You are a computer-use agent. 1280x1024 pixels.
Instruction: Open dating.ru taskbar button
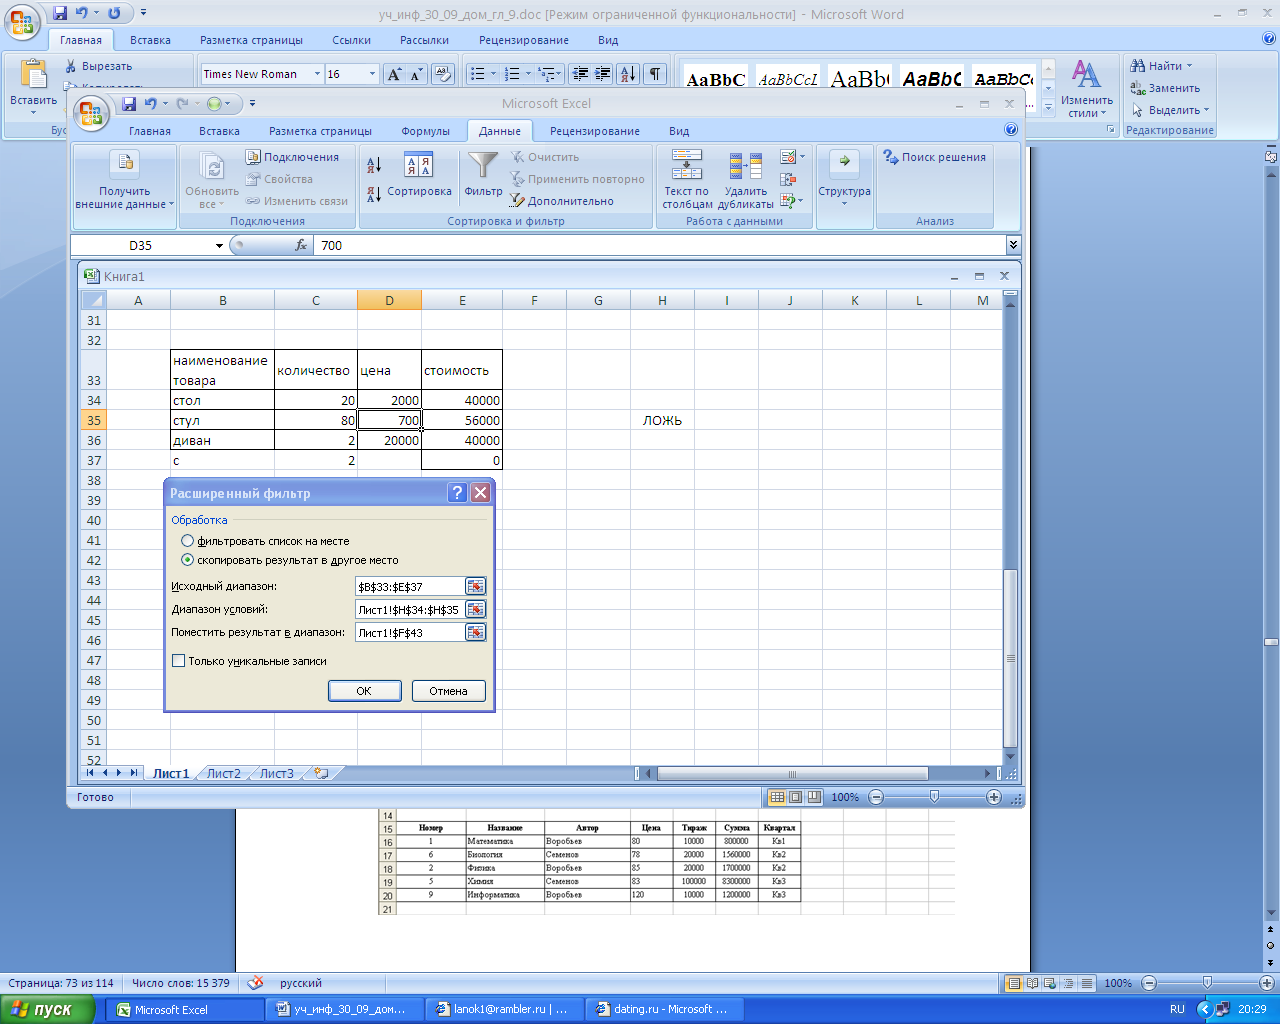coord(666,1009)
